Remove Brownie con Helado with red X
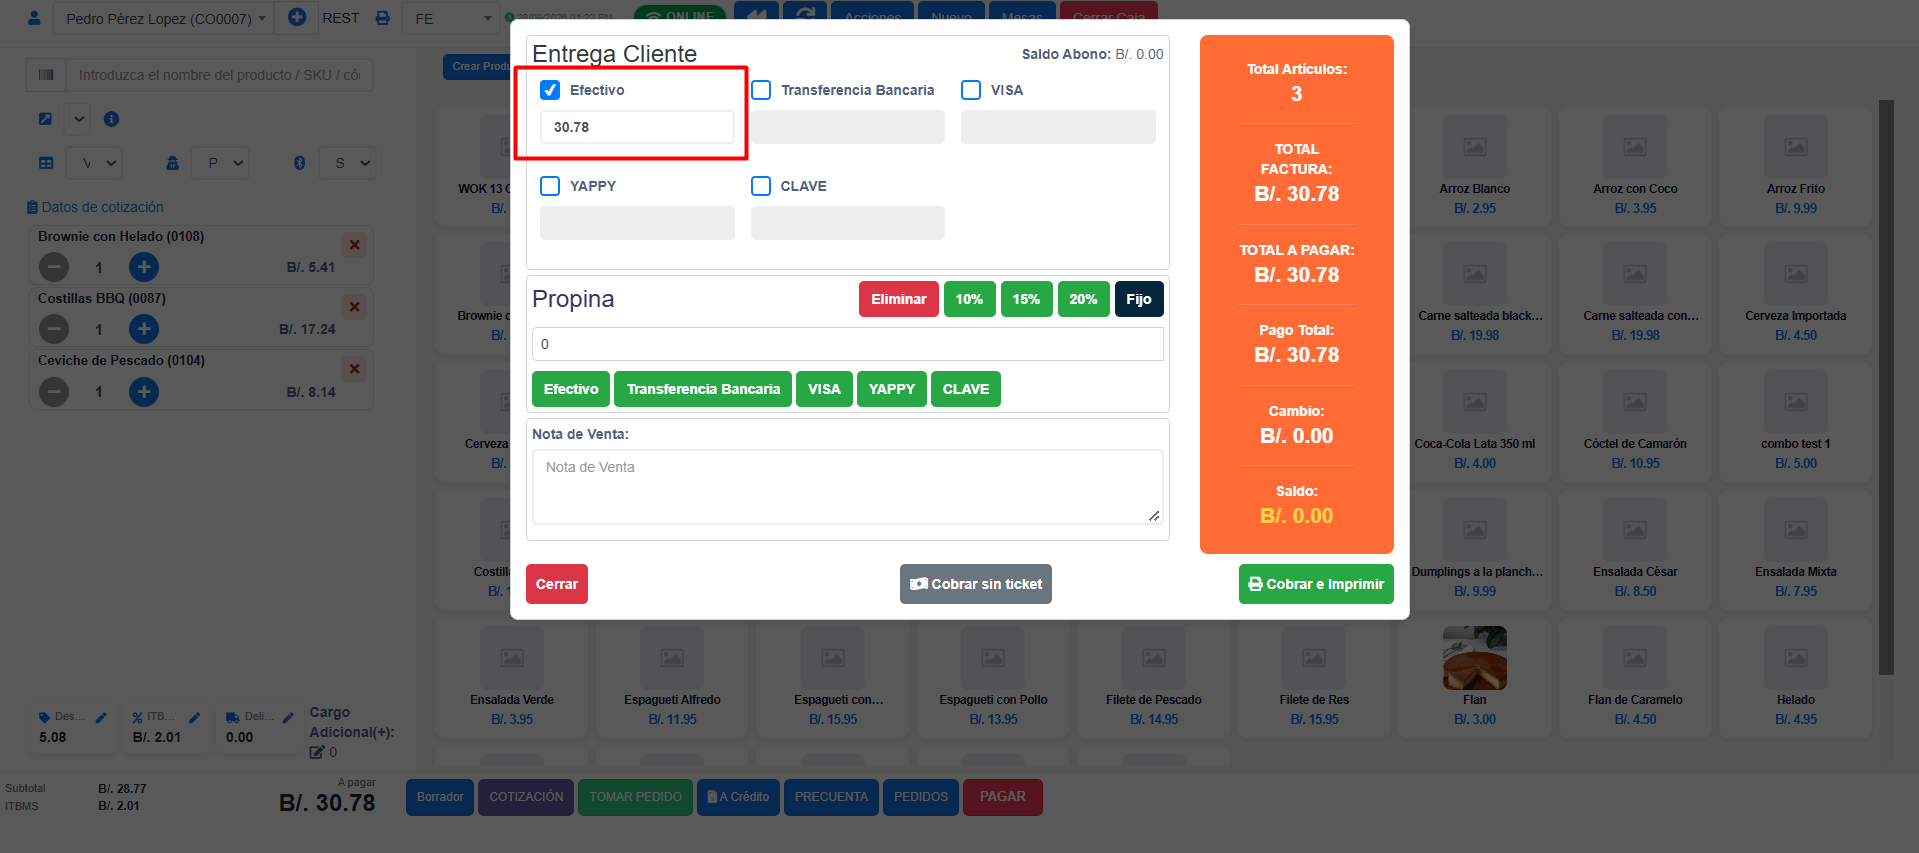Image resolution: width=1919 pixels, height=853 pixels. pyautogui.click(x=354, y=245)
